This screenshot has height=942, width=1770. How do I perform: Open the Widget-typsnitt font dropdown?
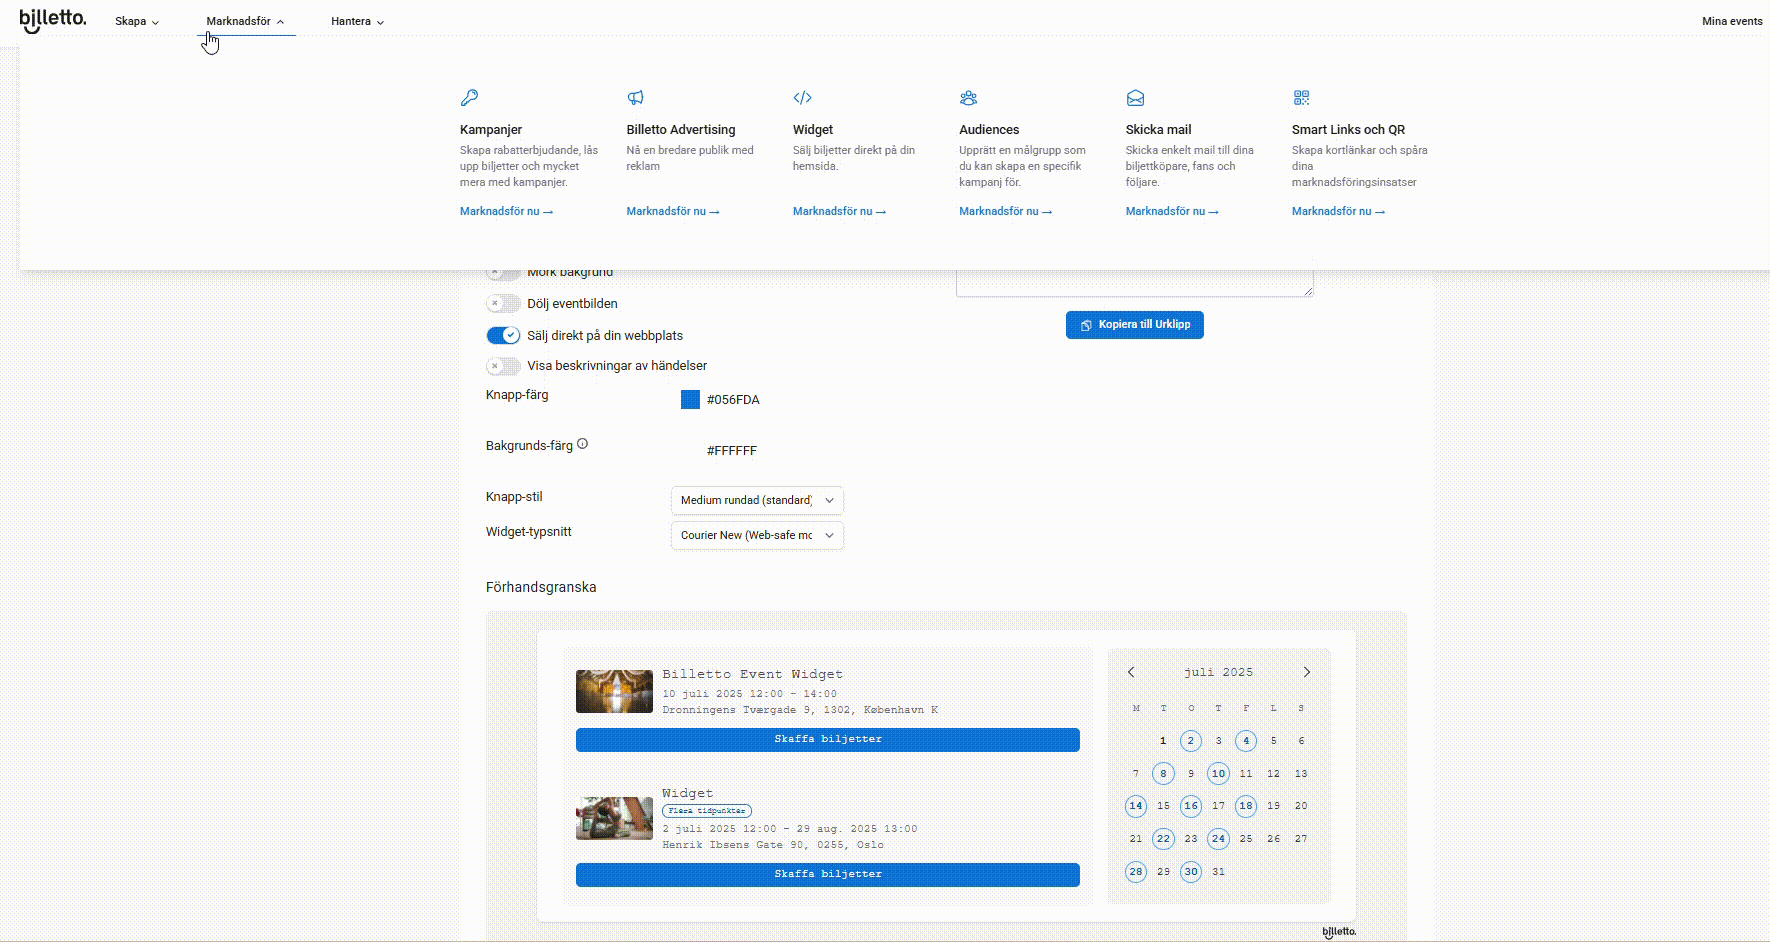[757, 535]
